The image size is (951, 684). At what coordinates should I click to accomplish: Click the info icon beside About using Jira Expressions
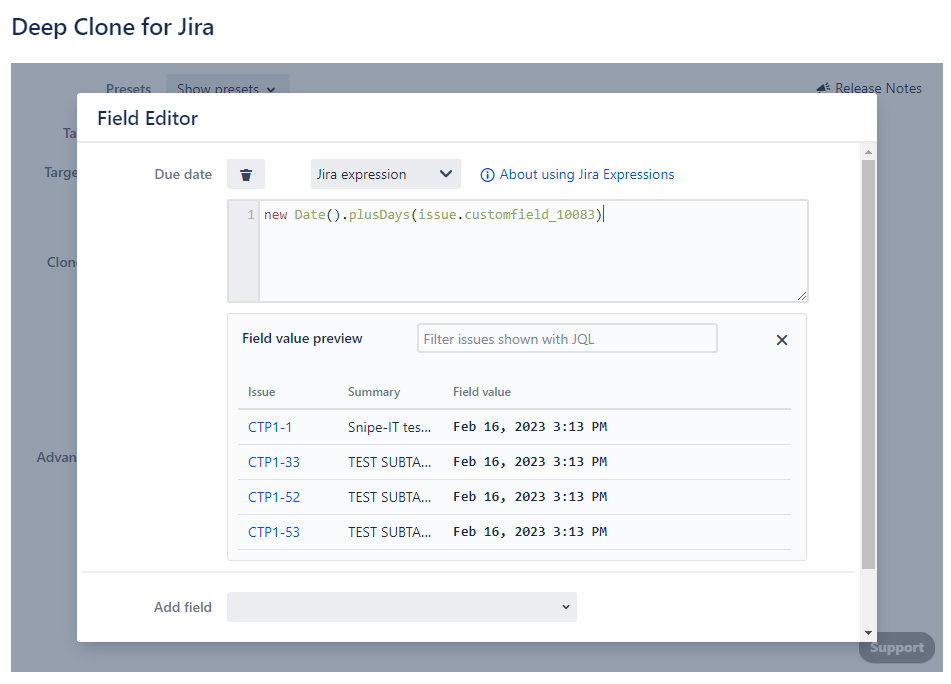pyautogui.click(x=487, y=175)
